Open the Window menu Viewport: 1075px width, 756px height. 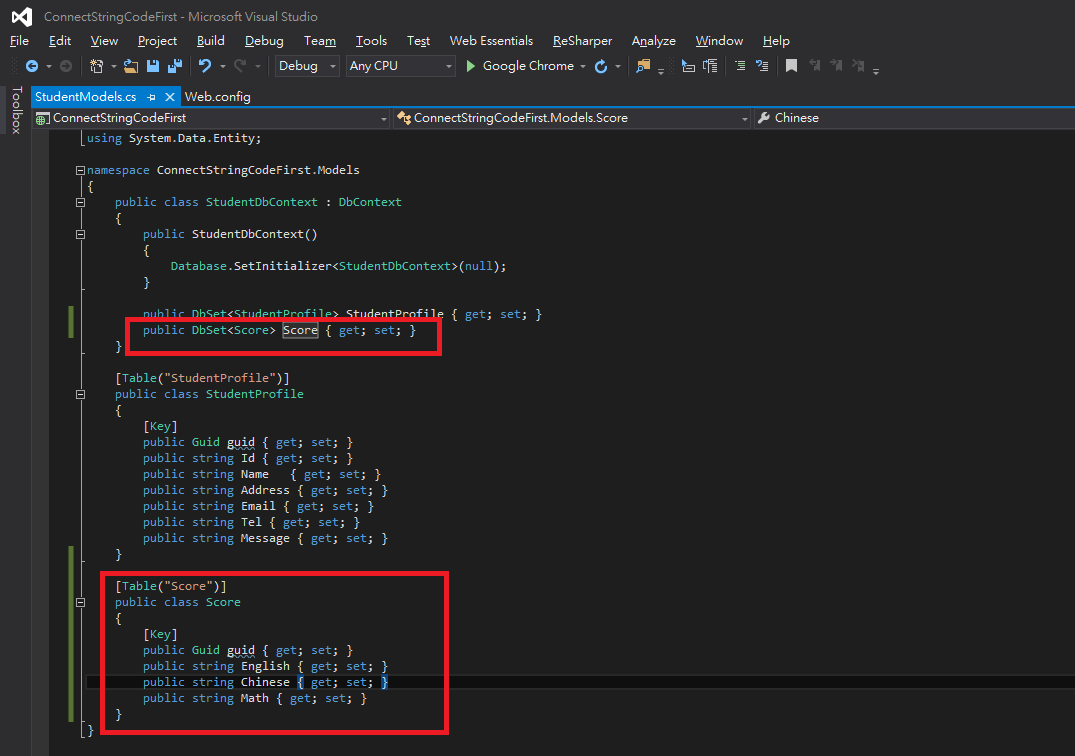719,41
